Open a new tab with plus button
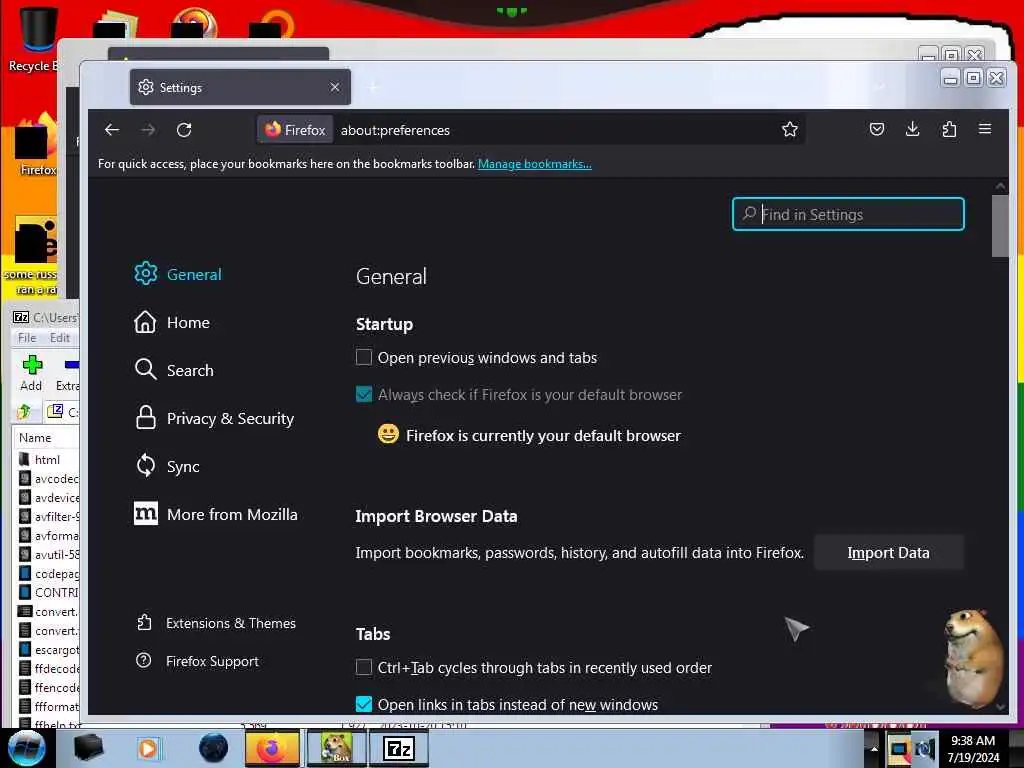 tap(374, 87)
